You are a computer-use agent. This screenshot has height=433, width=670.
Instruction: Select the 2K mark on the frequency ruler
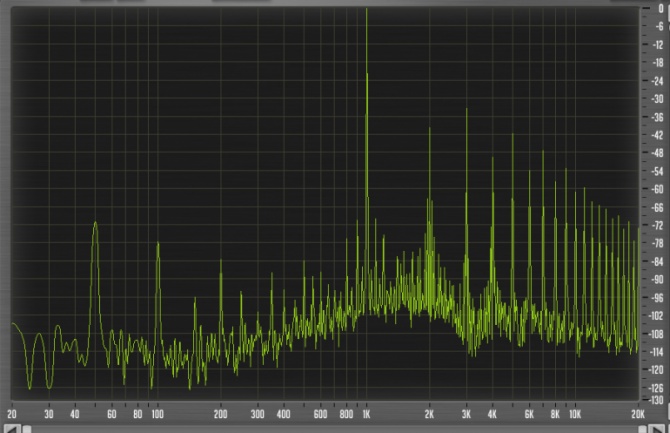pos(429,412)
